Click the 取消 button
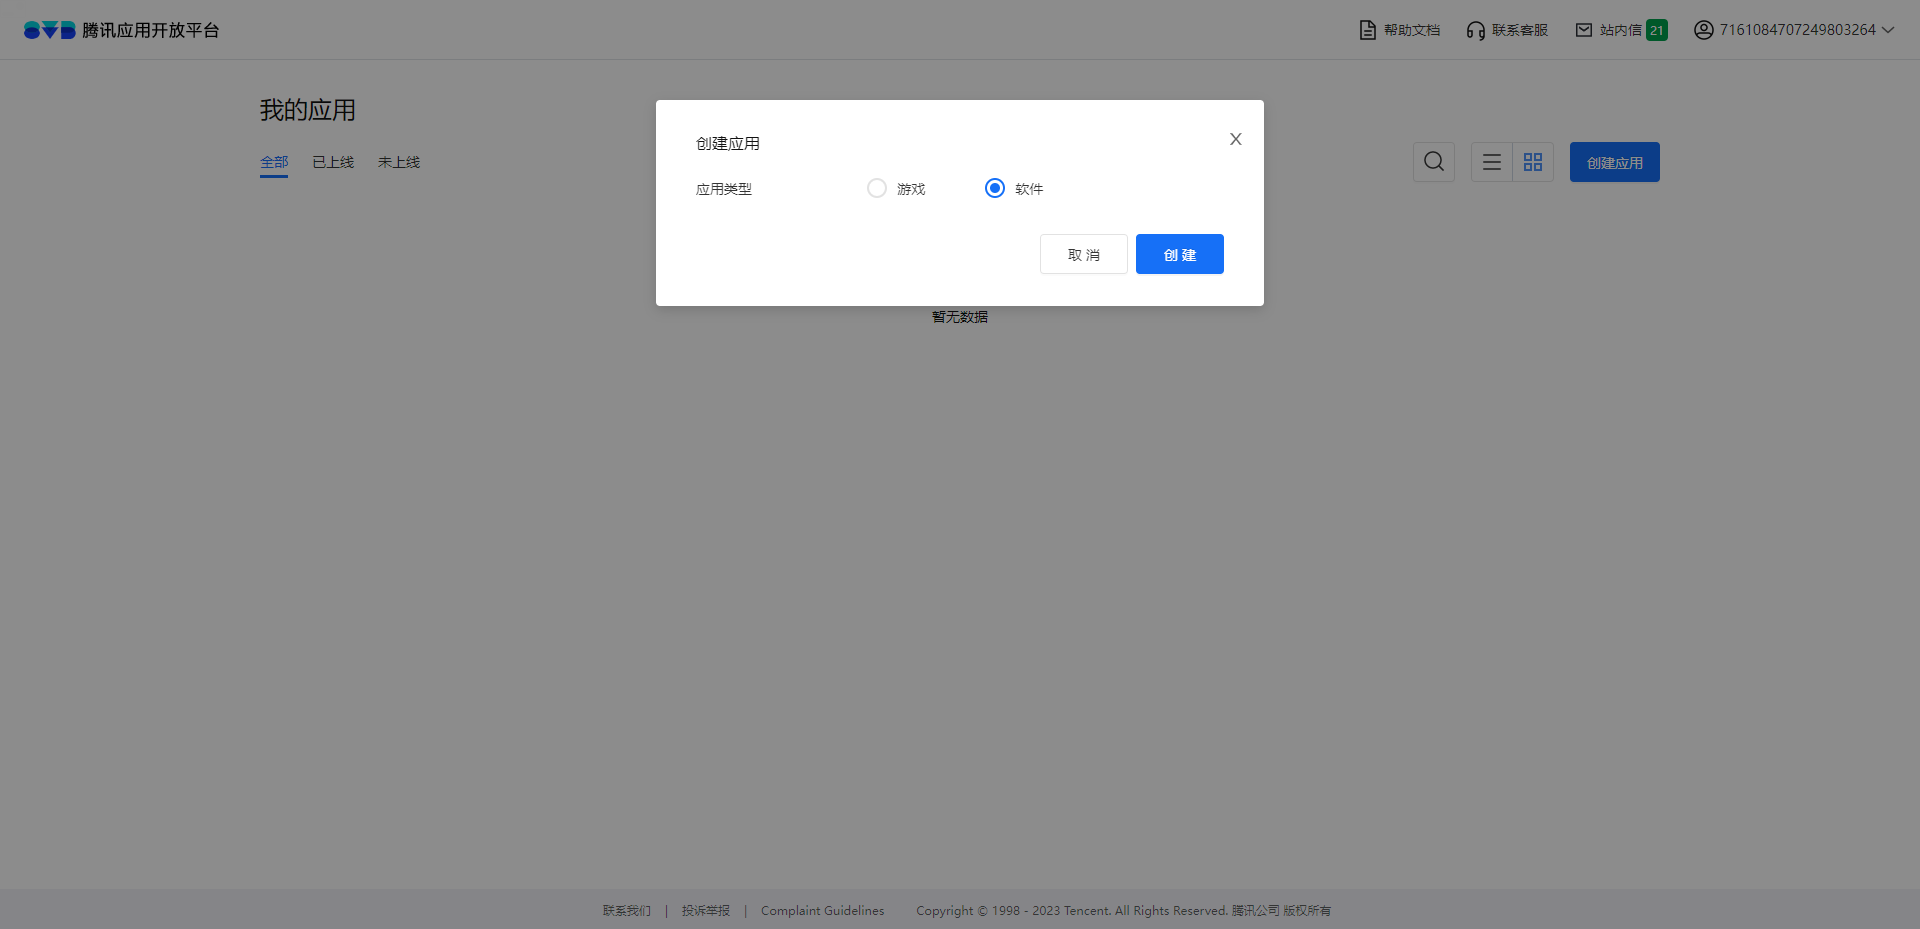Viewport: 1920px width, 929px height. 1084,254
